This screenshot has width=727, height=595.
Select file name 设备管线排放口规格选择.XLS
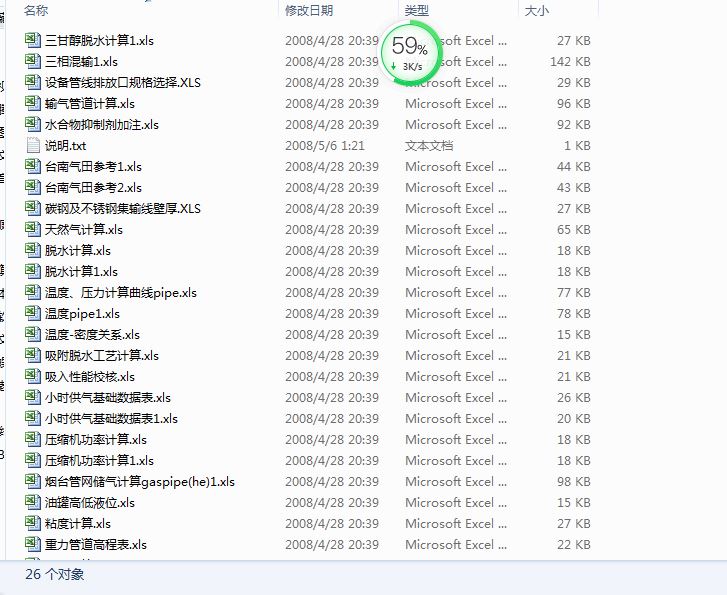click(x=123, y=82)
